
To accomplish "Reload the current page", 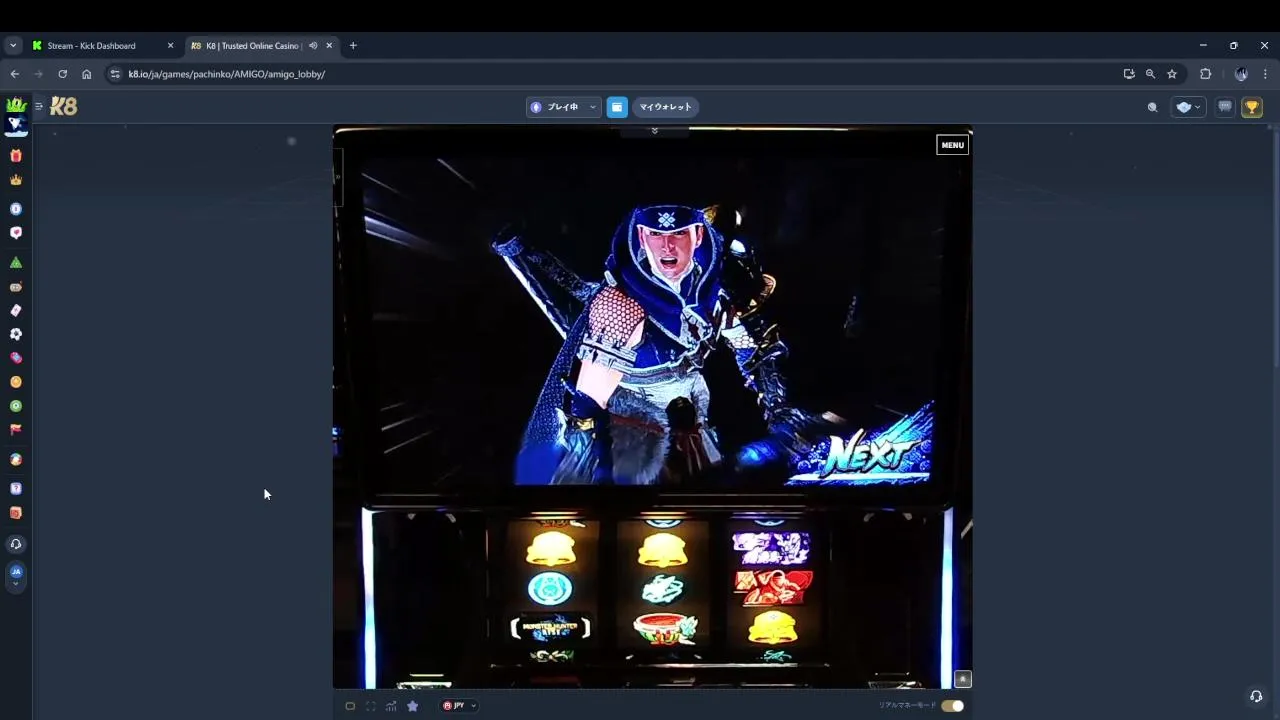I will pos(62,74).
